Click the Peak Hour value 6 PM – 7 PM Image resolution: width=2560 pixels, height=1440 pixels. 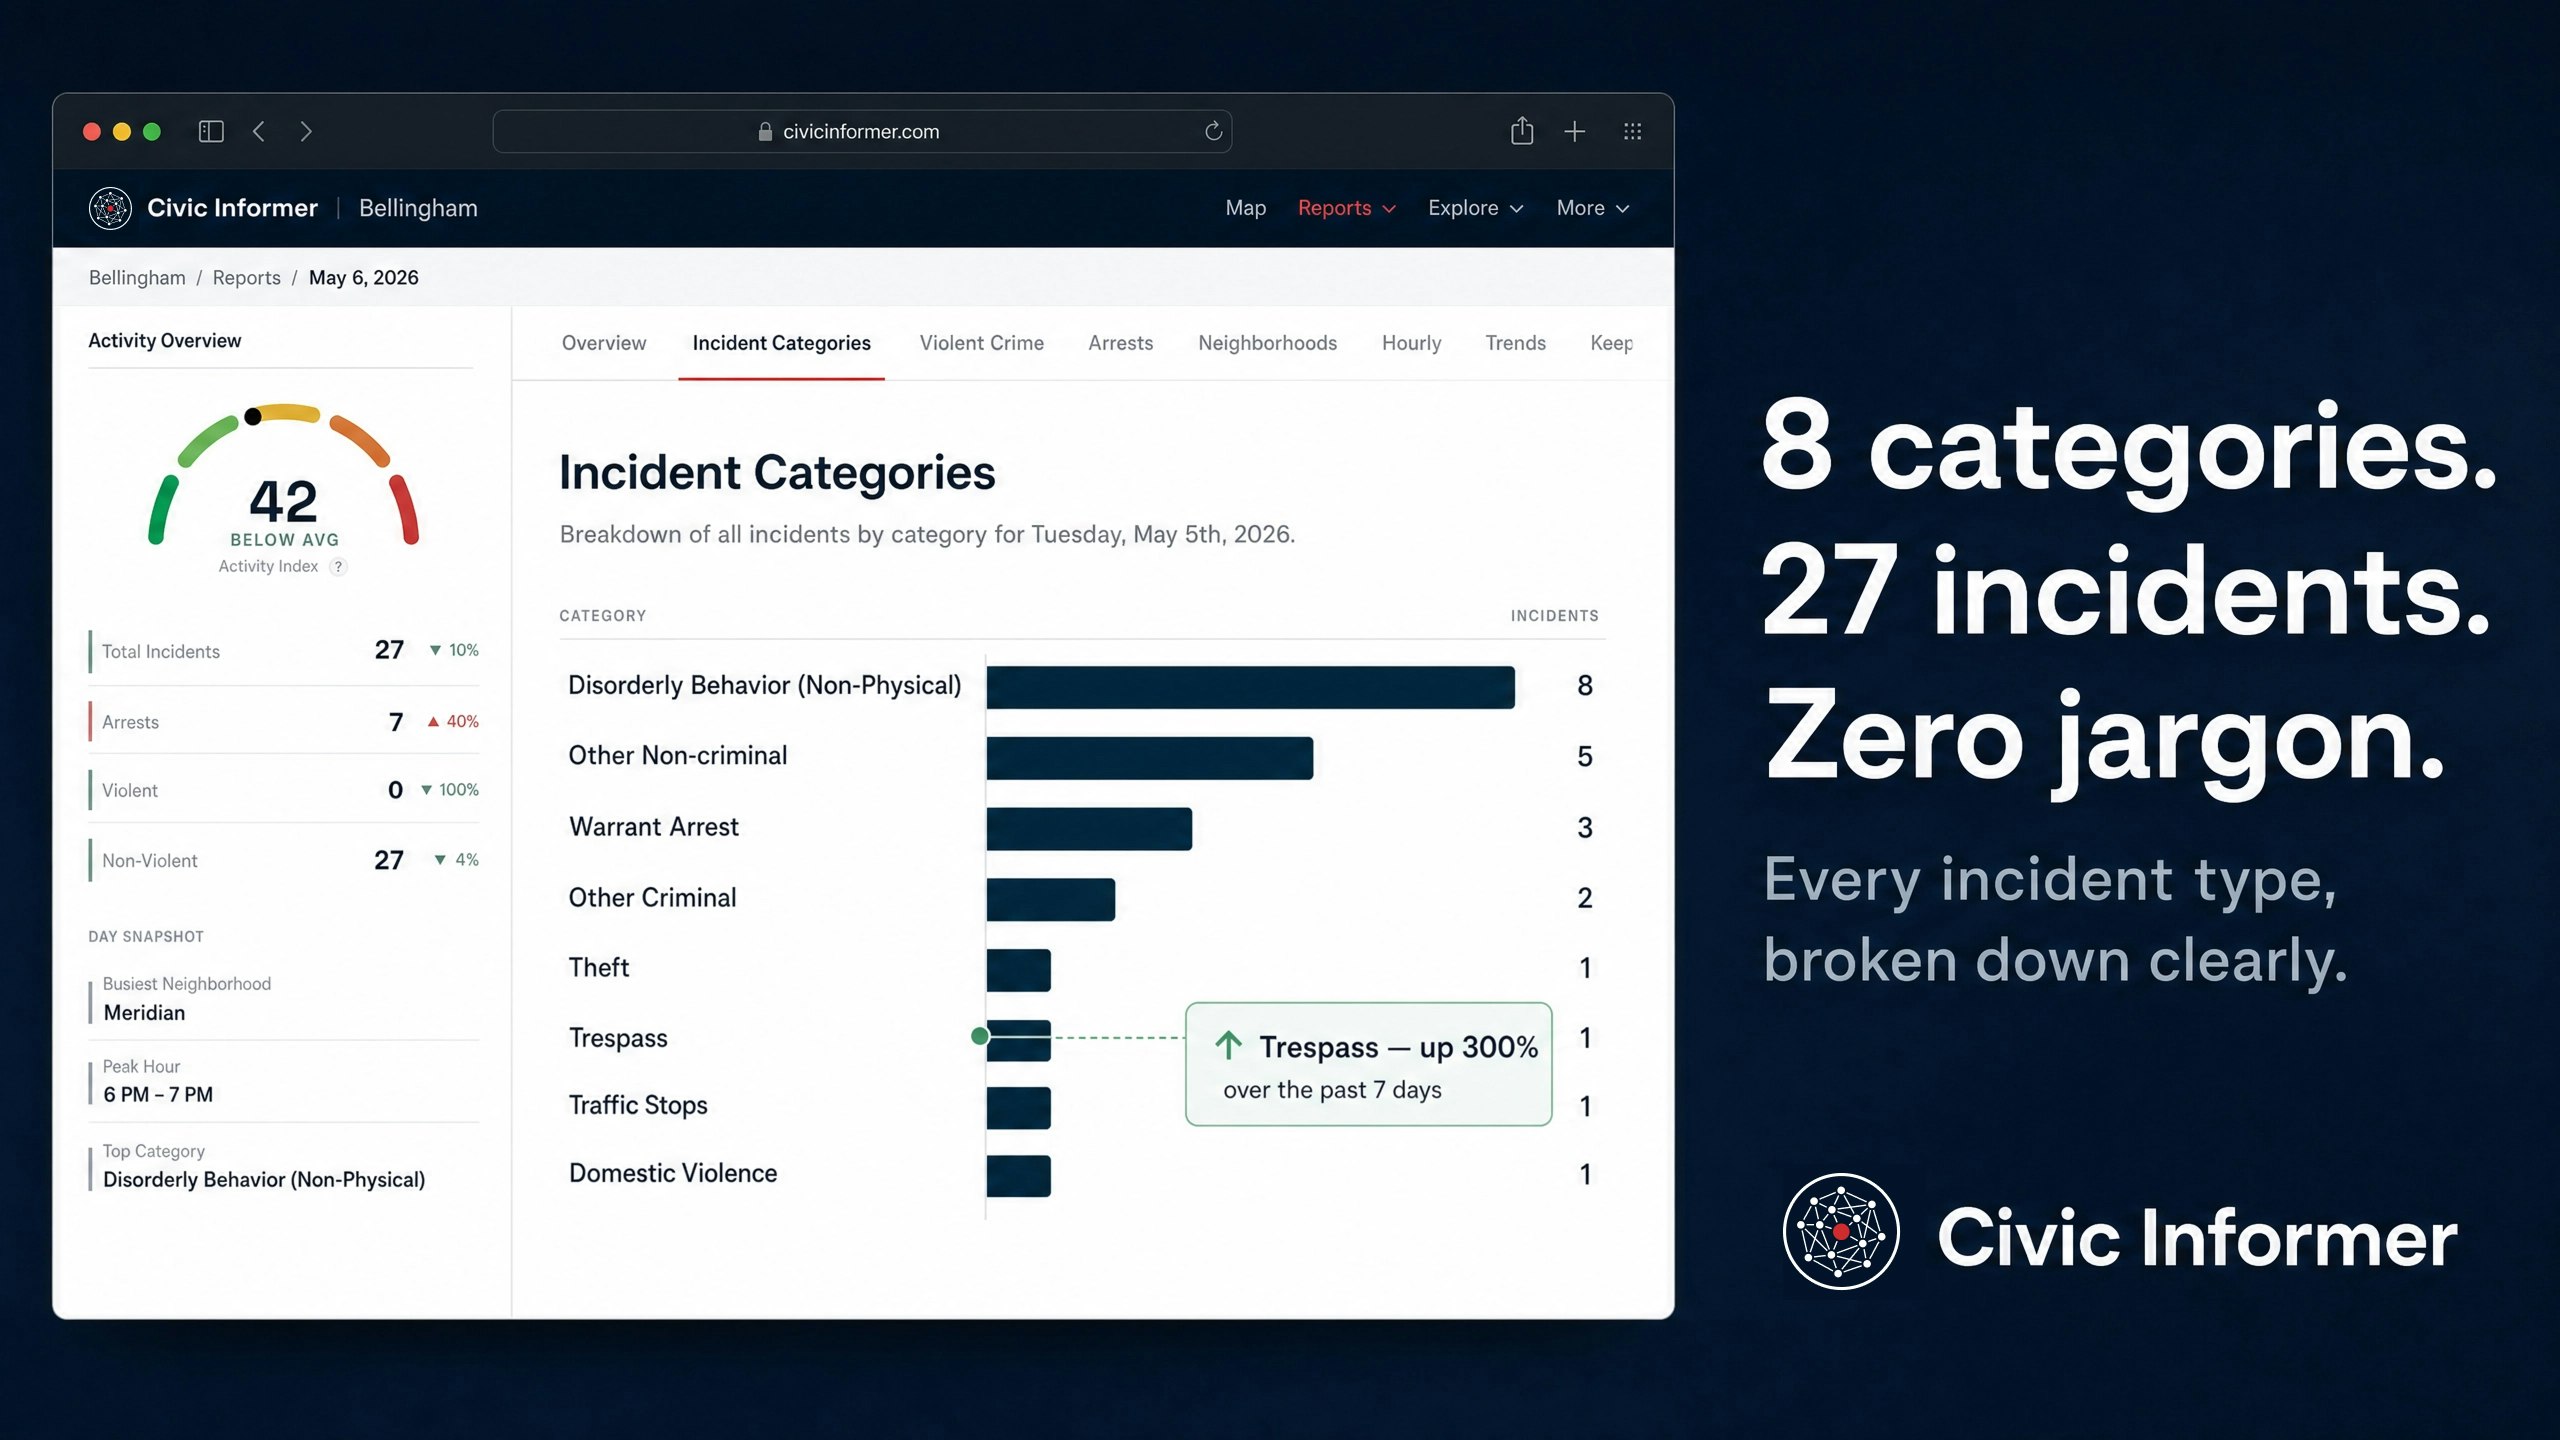158,1095
